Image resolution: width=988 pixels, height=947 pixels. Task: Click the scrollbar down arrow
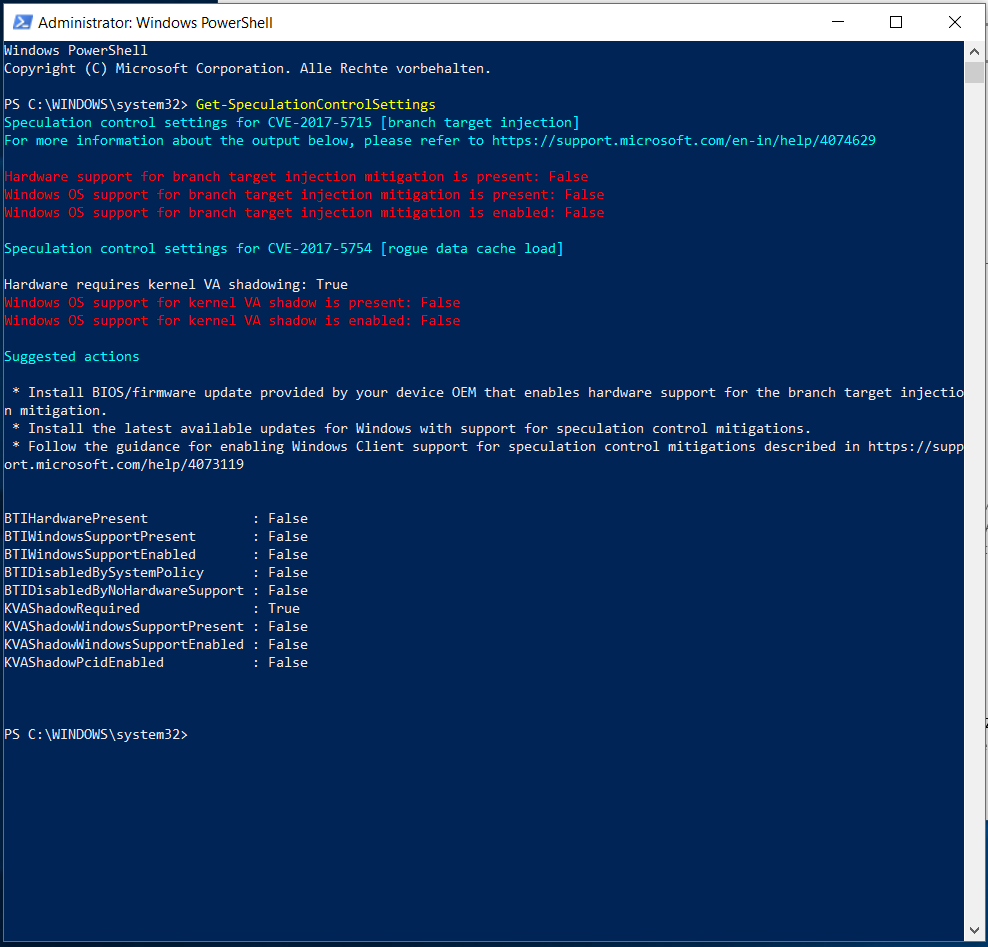974,931
